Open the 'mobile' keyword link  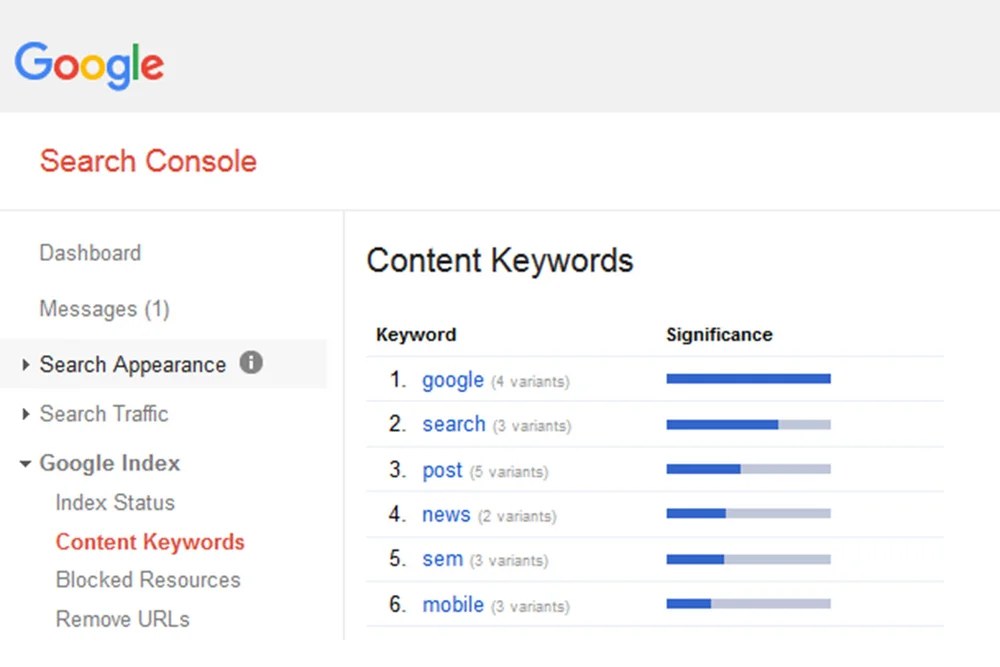pos(453,604)
